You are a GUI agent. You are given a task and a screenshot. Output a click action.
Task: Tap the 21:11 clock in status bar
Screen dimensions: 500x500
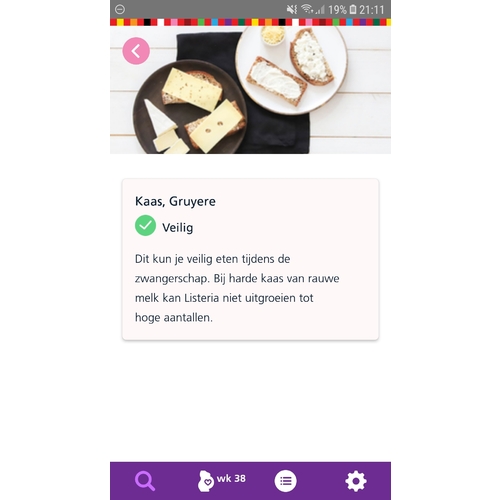pos(372,10)
